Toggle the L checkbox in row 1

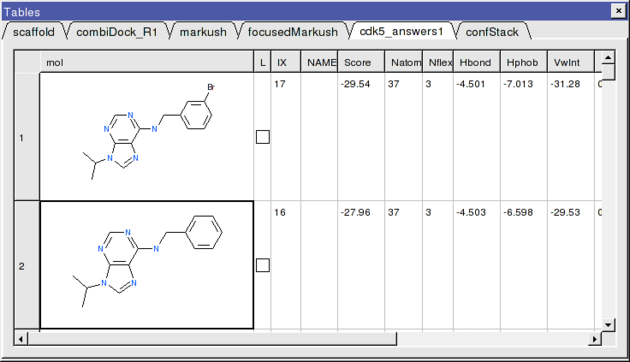[262, 137]
